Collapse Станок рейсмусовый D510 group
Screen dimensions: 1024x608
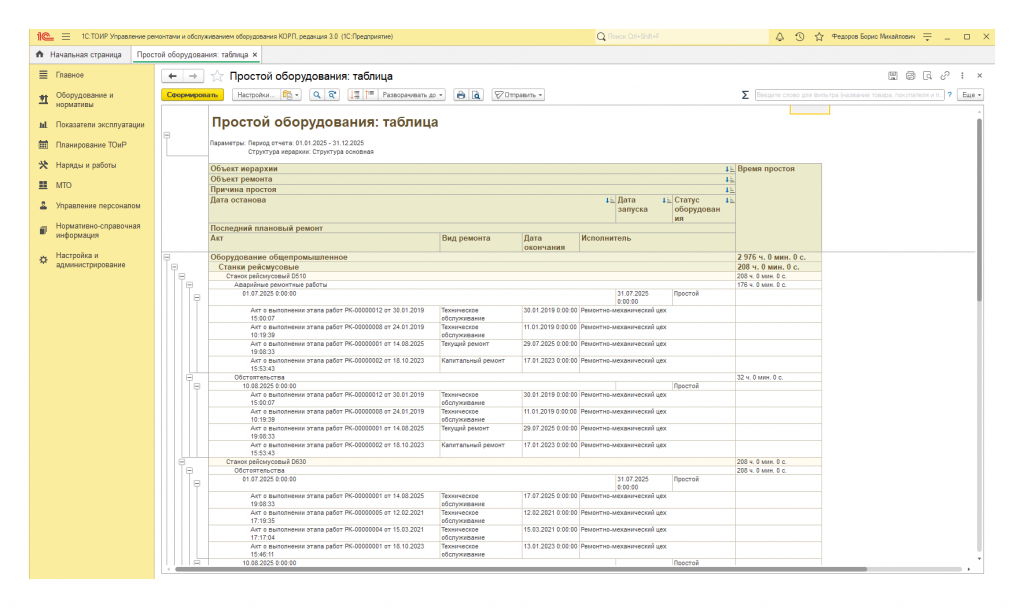tap(182, 276)
